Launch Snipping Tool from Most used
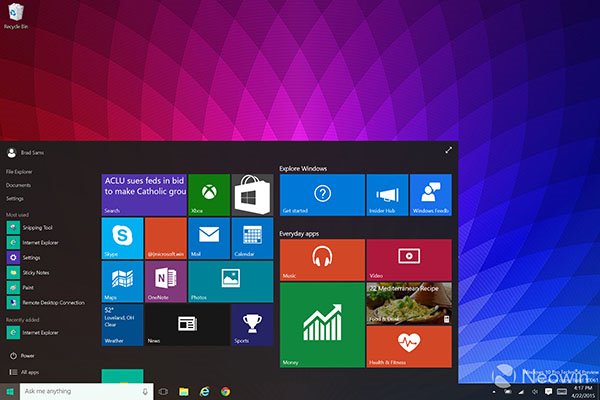 (29, 228)
